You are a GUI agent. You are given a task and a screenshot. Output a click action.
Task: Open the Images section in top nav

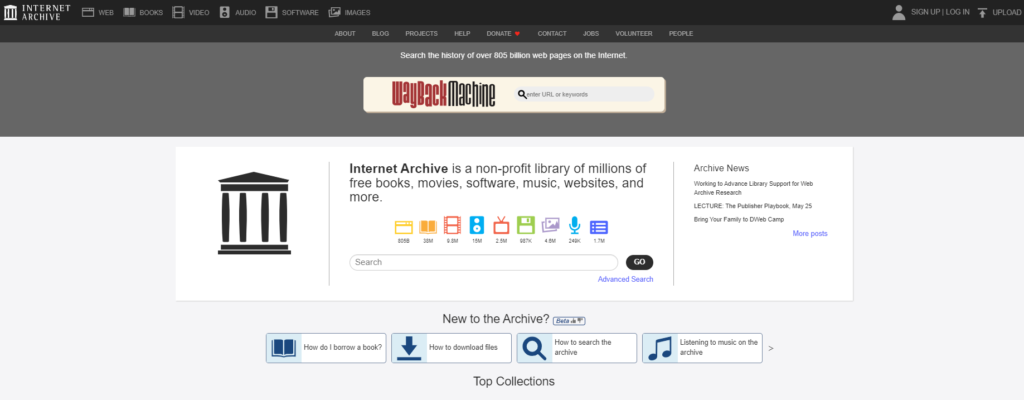coord(349,12)
